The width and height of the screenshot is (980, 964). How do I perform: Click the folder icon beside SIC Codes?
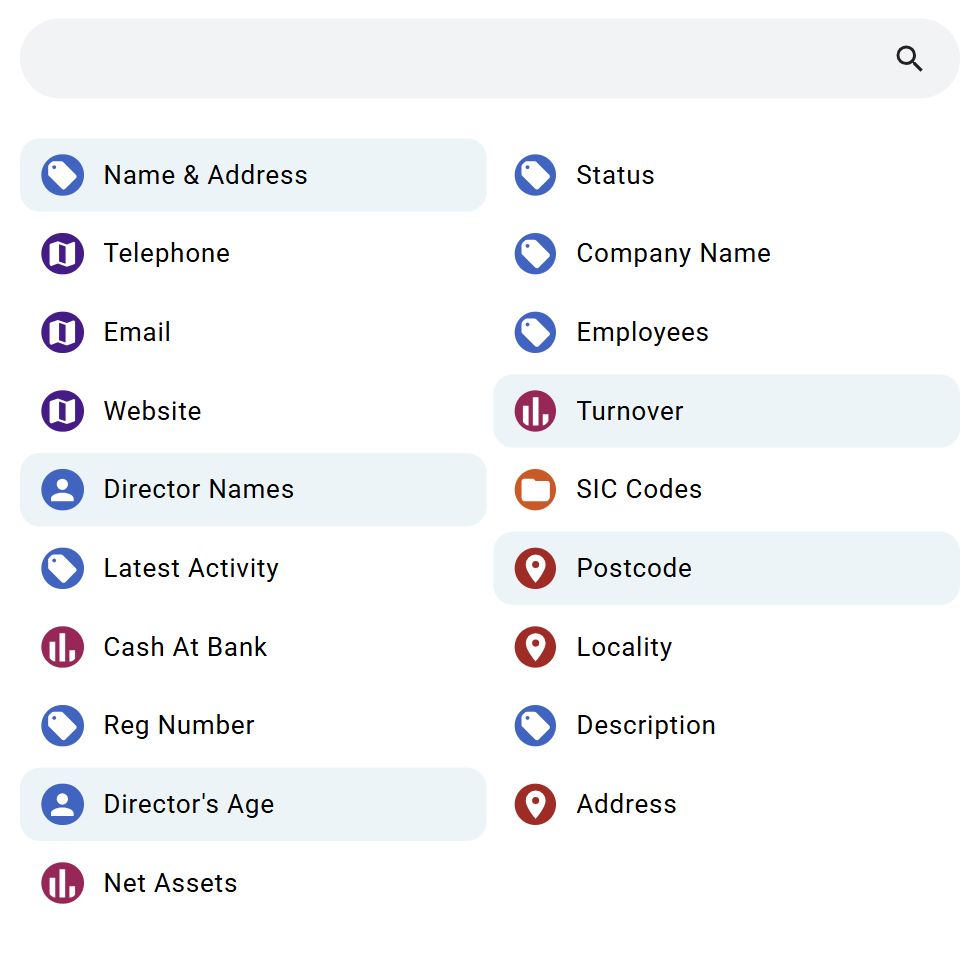[x=535, y=490]
